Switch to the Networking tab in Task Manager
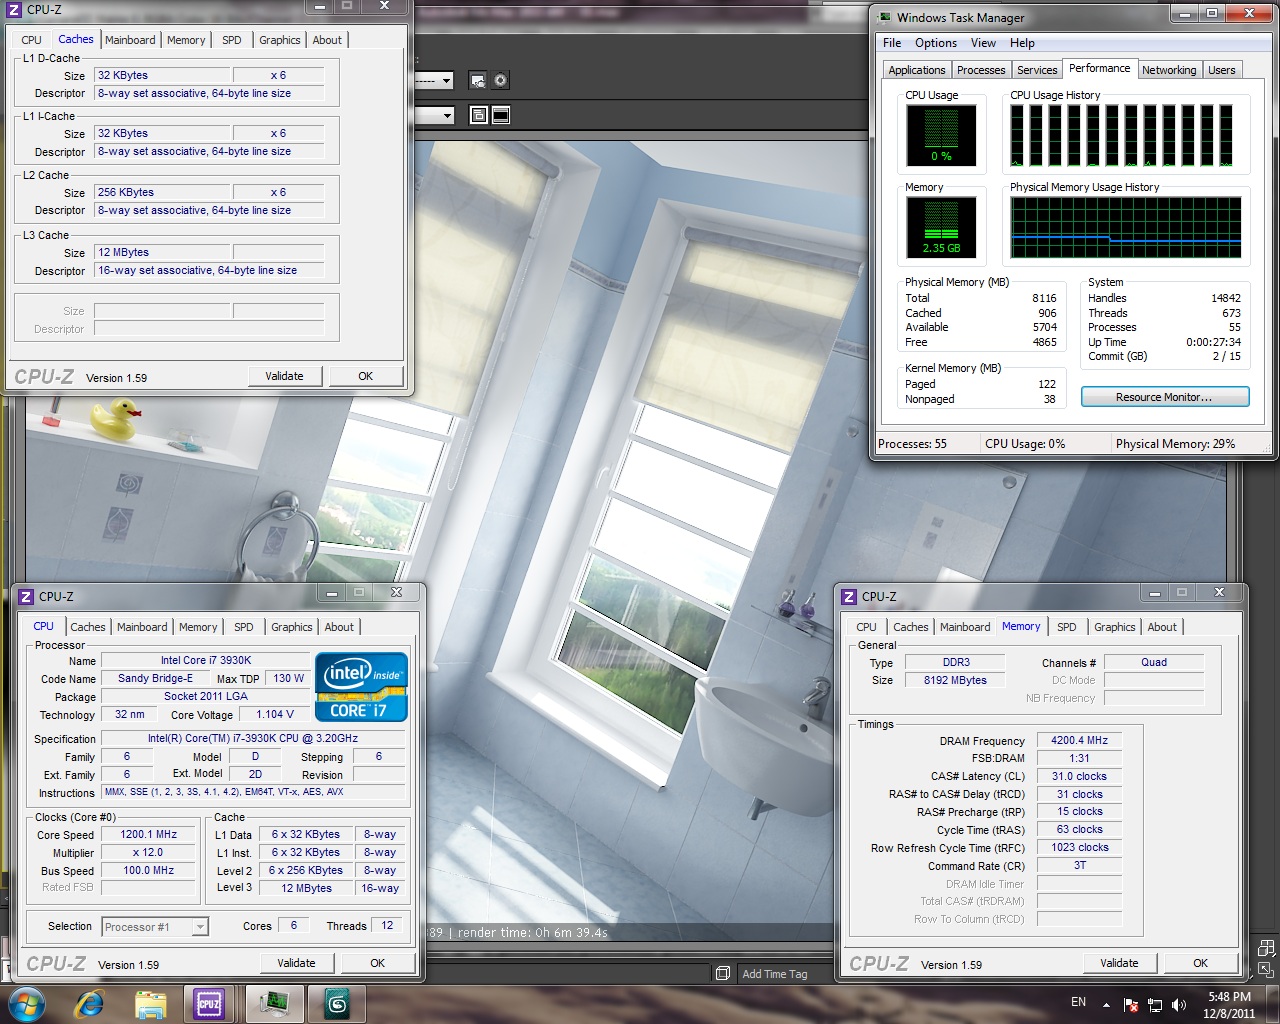The image size is (1280, 1024). (x=1169, y=70)
